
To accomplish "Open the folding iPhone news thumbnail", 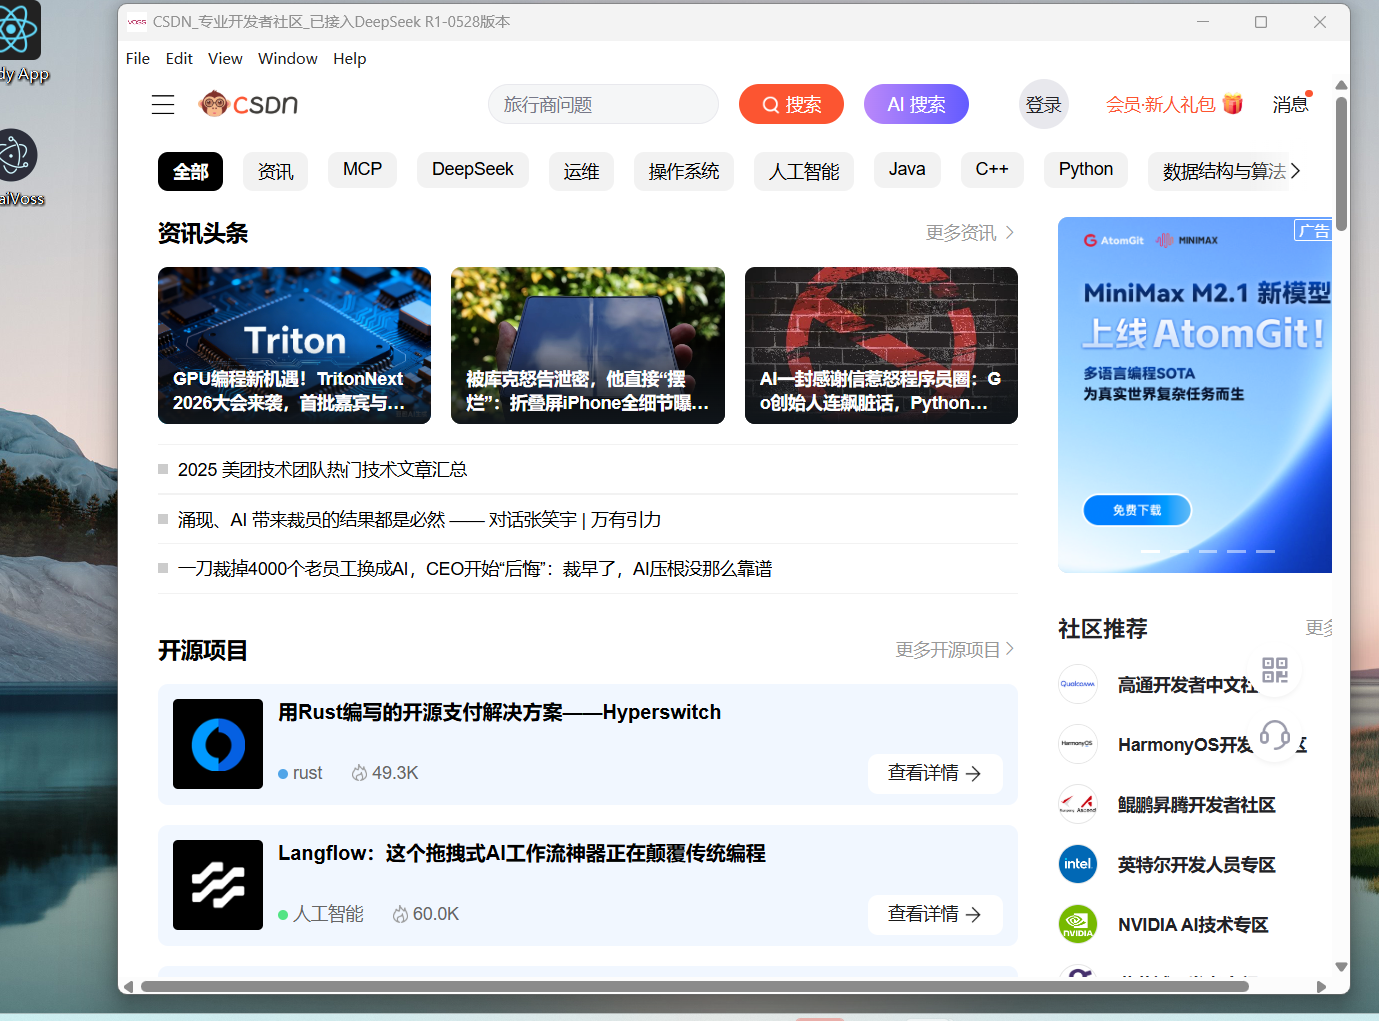I will click(x=588, y=345).
